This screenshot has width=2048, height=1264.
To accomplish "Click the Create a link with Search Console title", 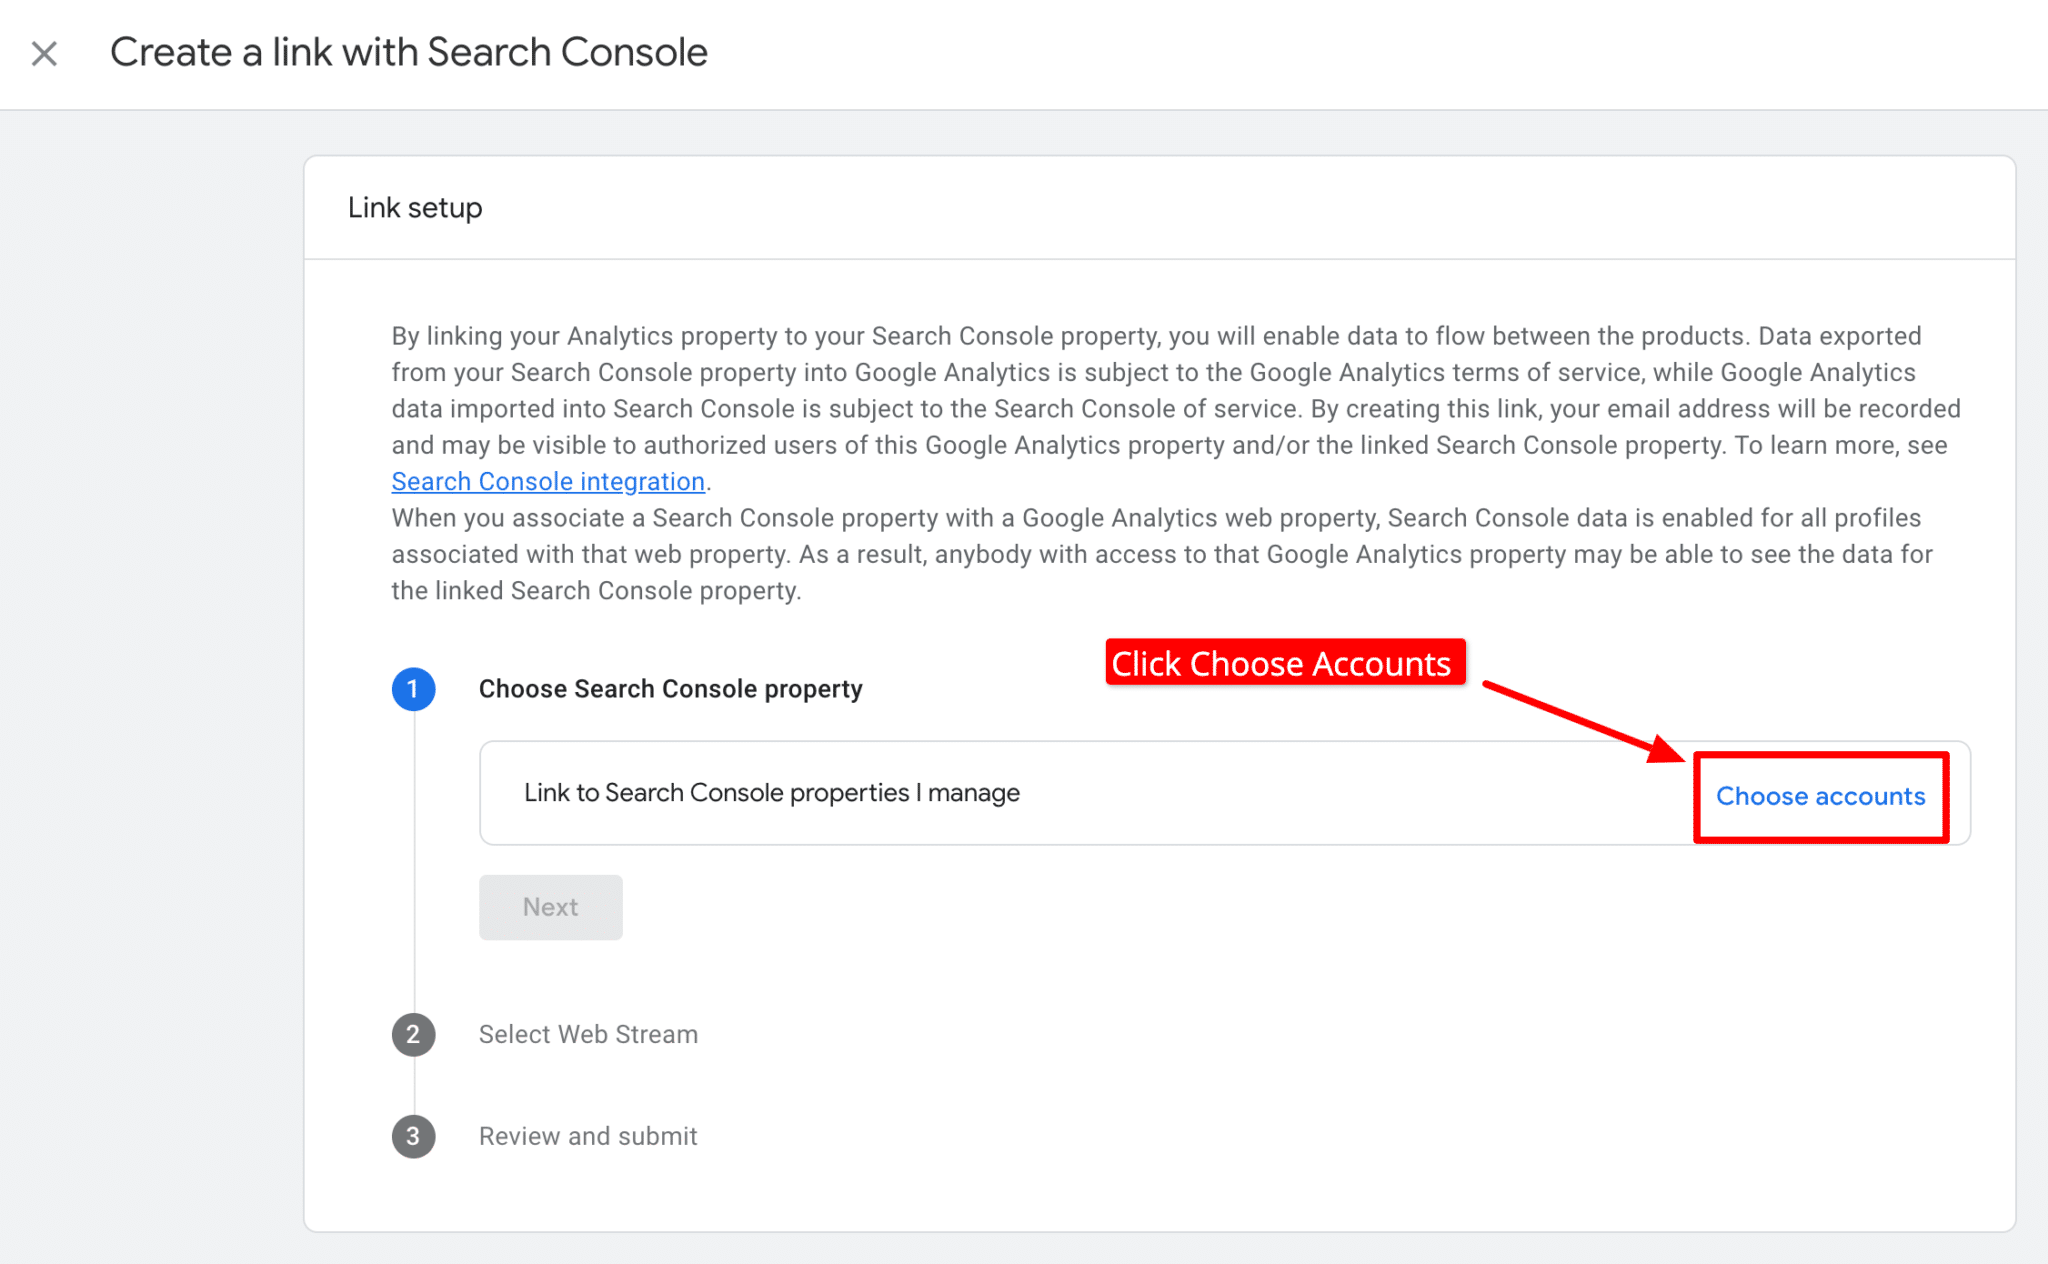I will point(410,51).
